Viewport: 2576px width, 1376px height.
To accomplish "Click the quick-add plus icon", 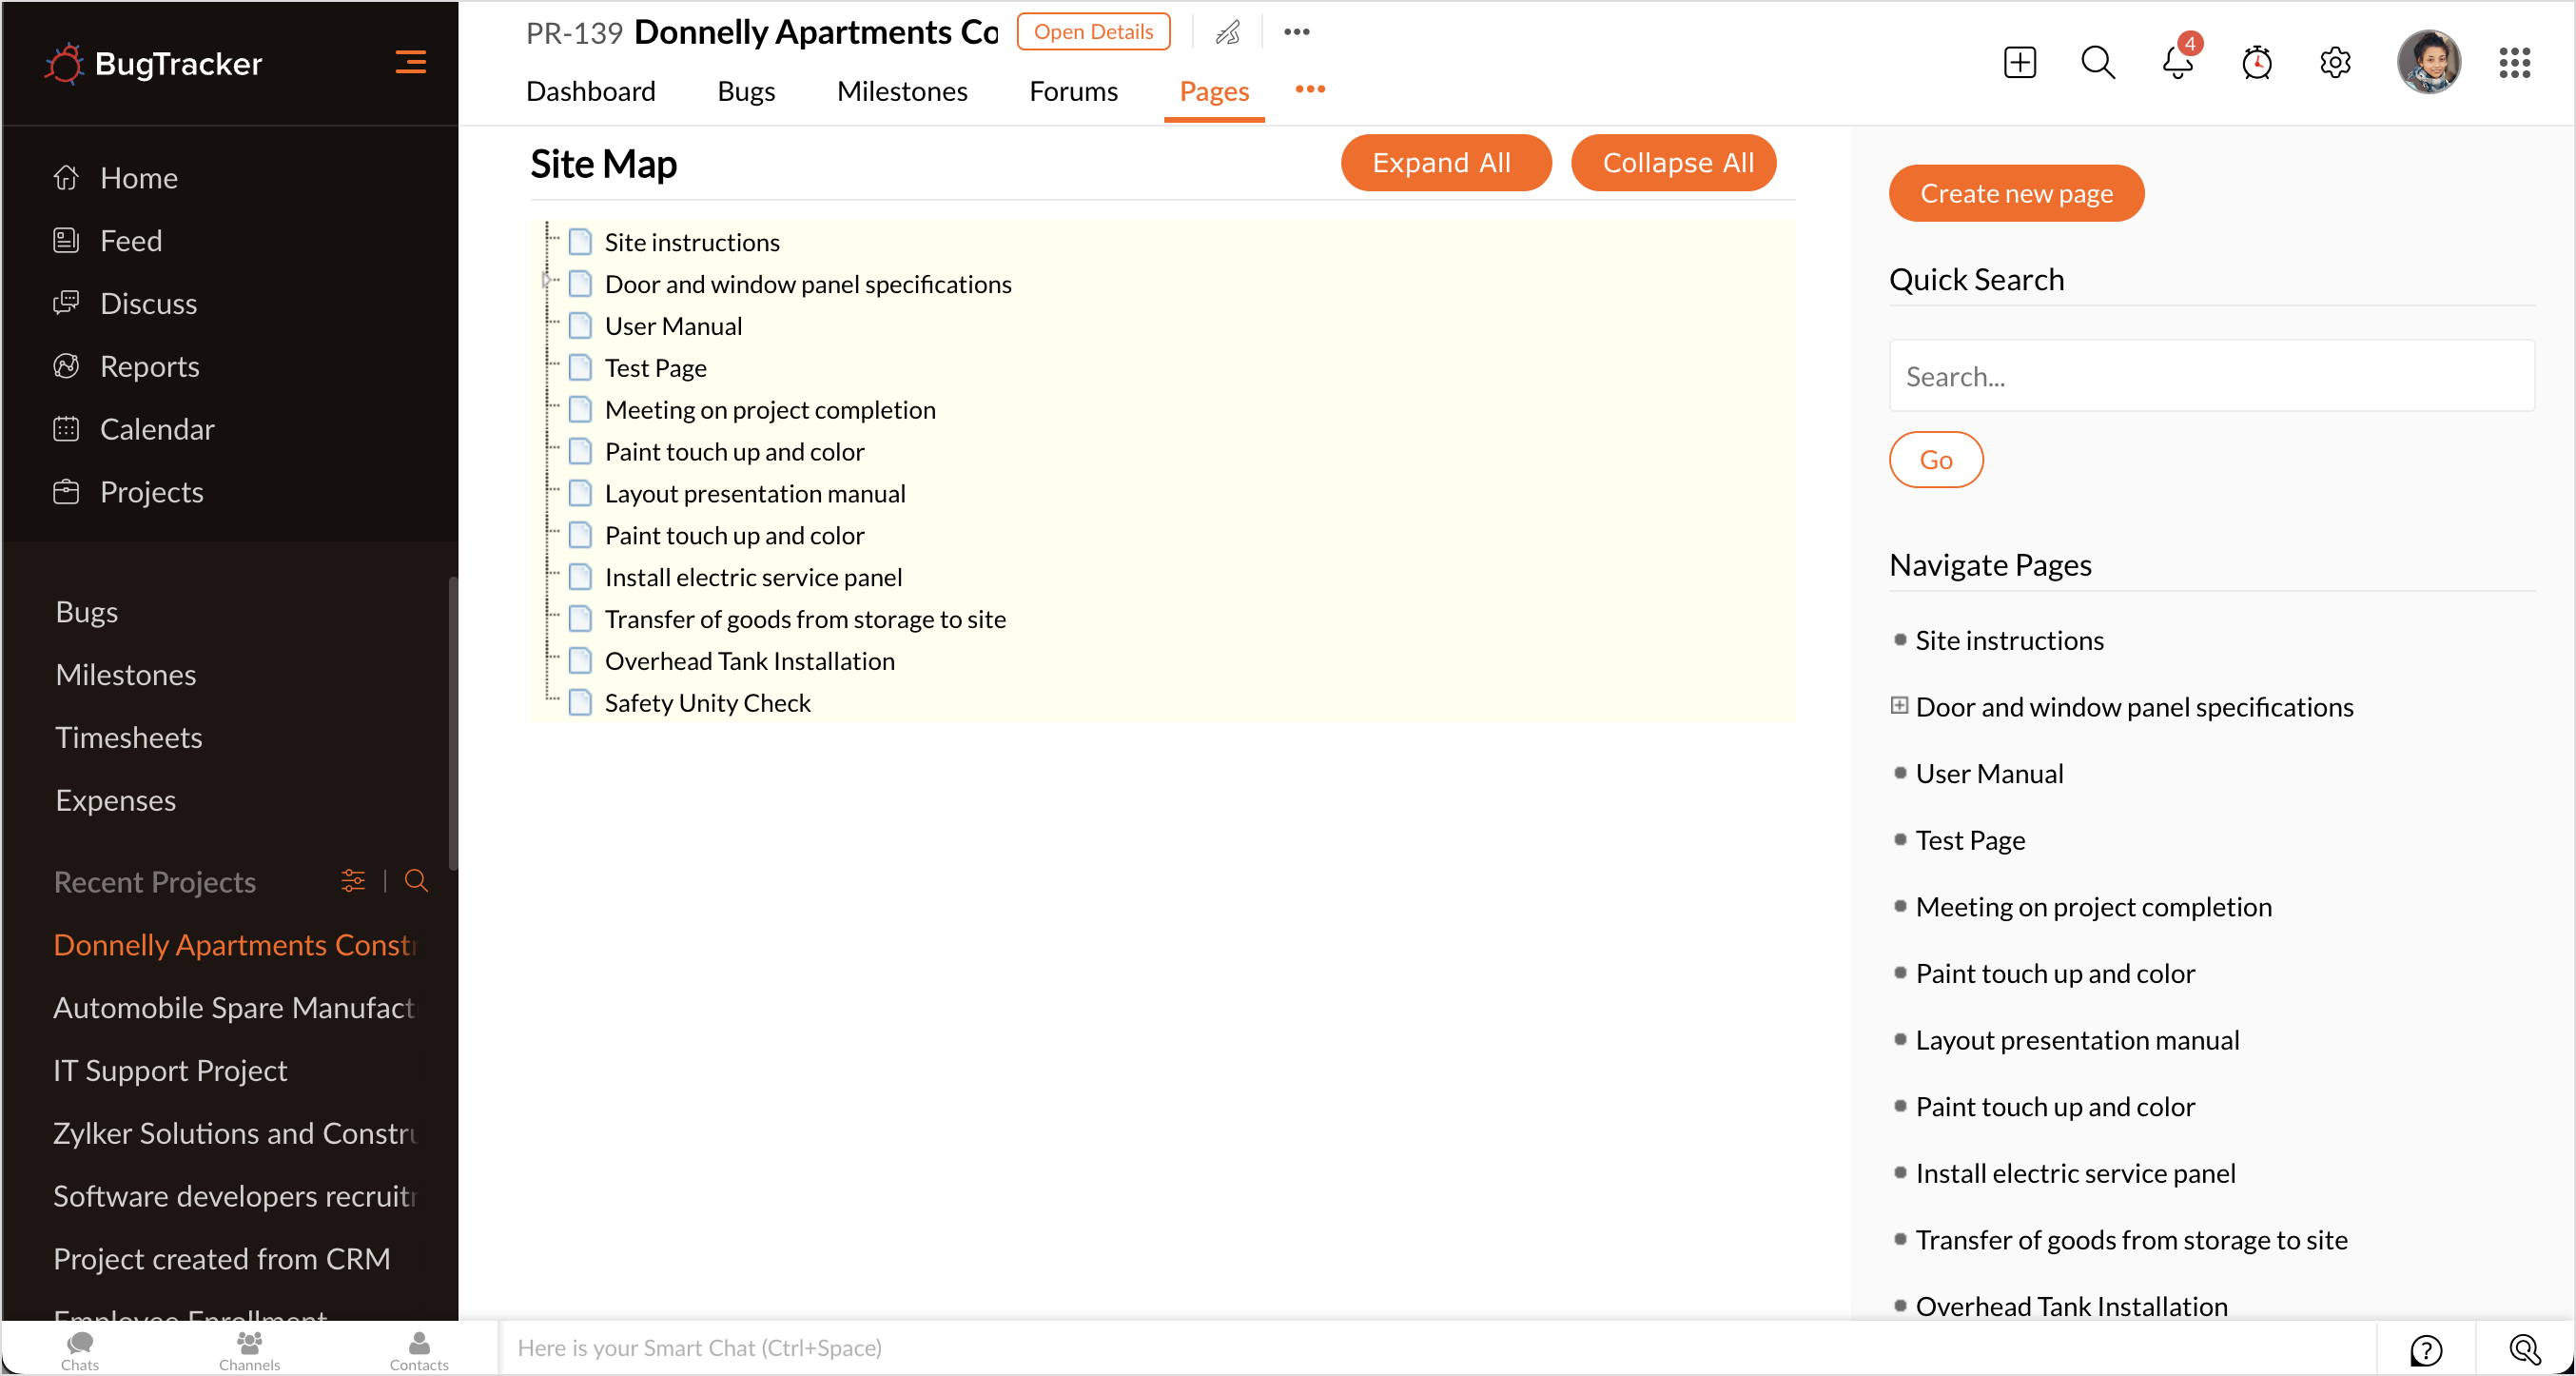I will click(2019, 63).
